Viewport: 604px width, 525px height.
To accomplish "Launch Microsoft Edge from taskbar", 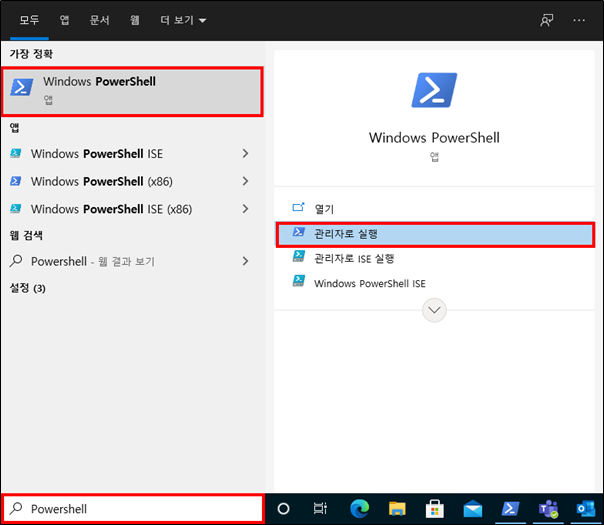I will 359,509.
